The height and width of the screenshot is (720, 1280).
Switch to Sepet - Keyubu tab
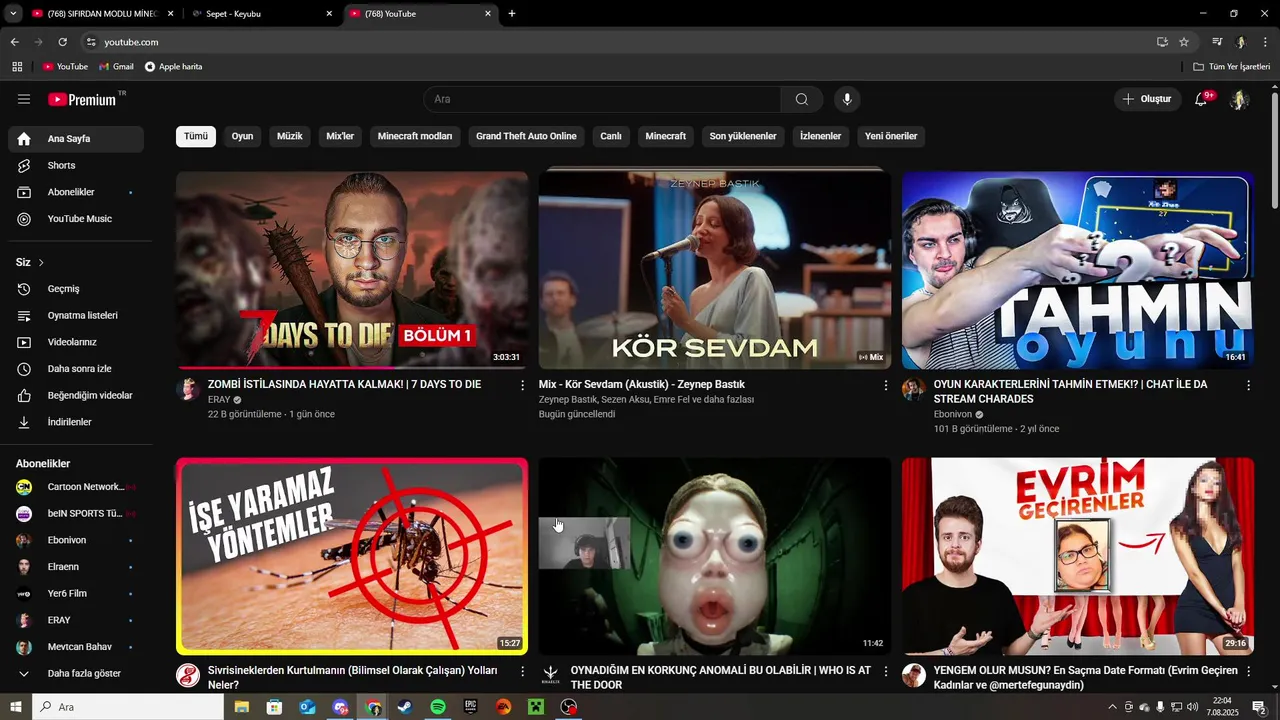[263, 14]
